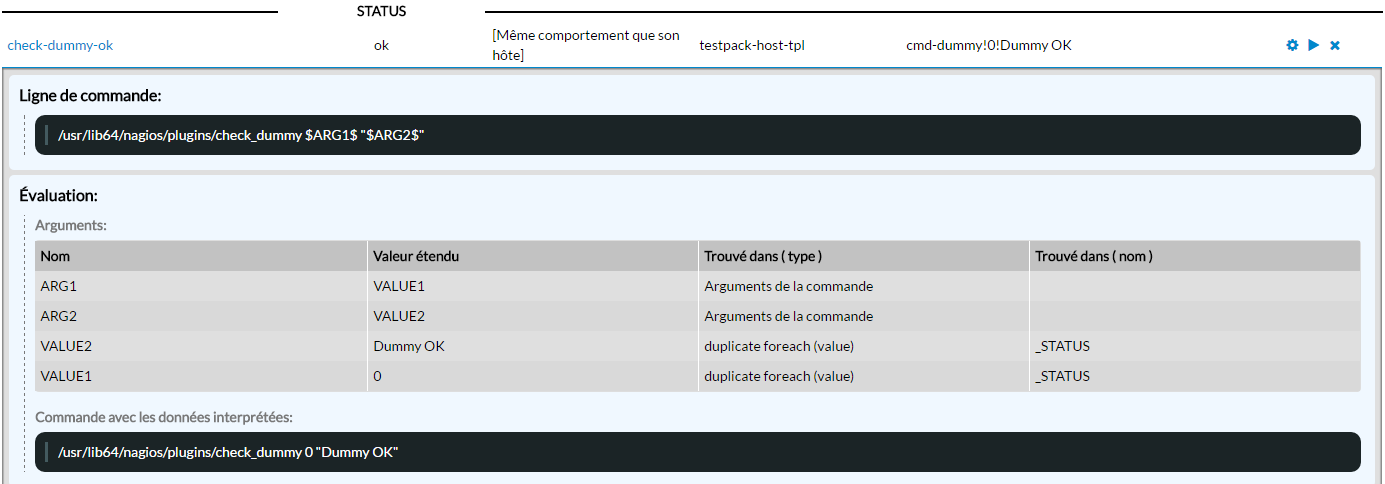Click the VALUE1 name cell in last row
The width and height of the screenshot is (1385, 484).
[x=65, y=376]
